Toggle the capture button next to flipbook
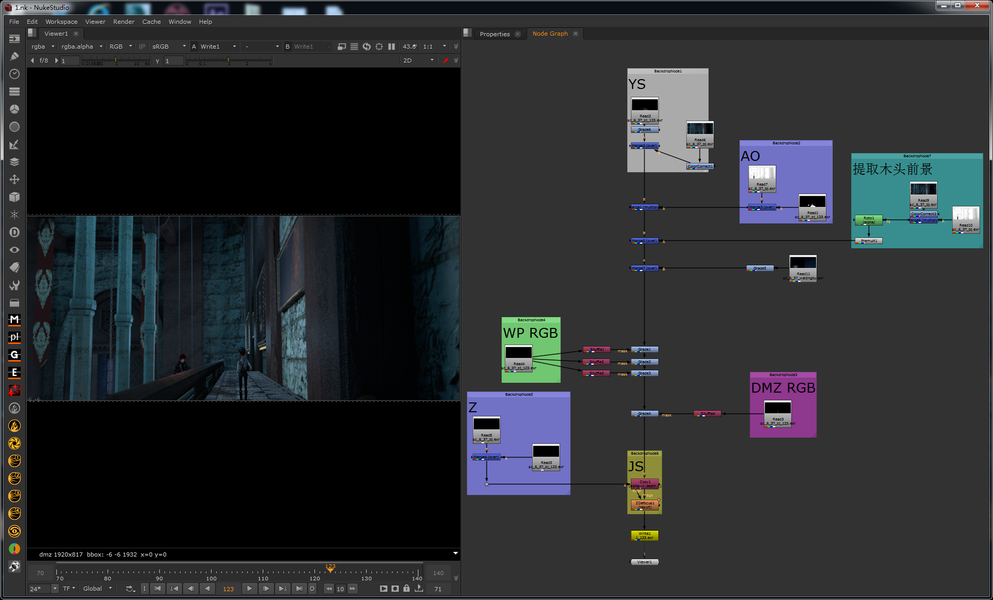993x600 pixels. pyautogui.click(x=395, y=589)
